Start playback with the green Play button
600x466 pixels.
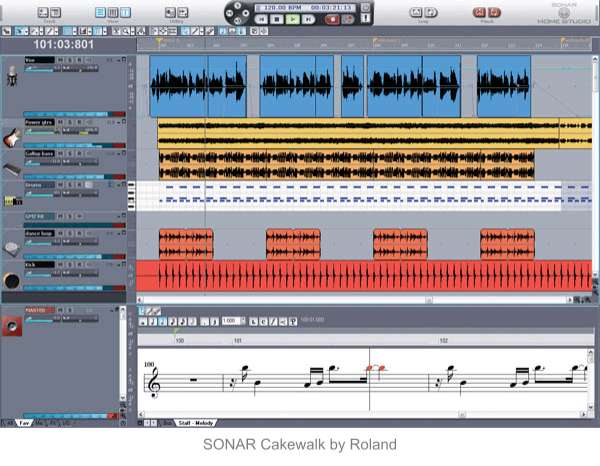click(x=293, y=19)
